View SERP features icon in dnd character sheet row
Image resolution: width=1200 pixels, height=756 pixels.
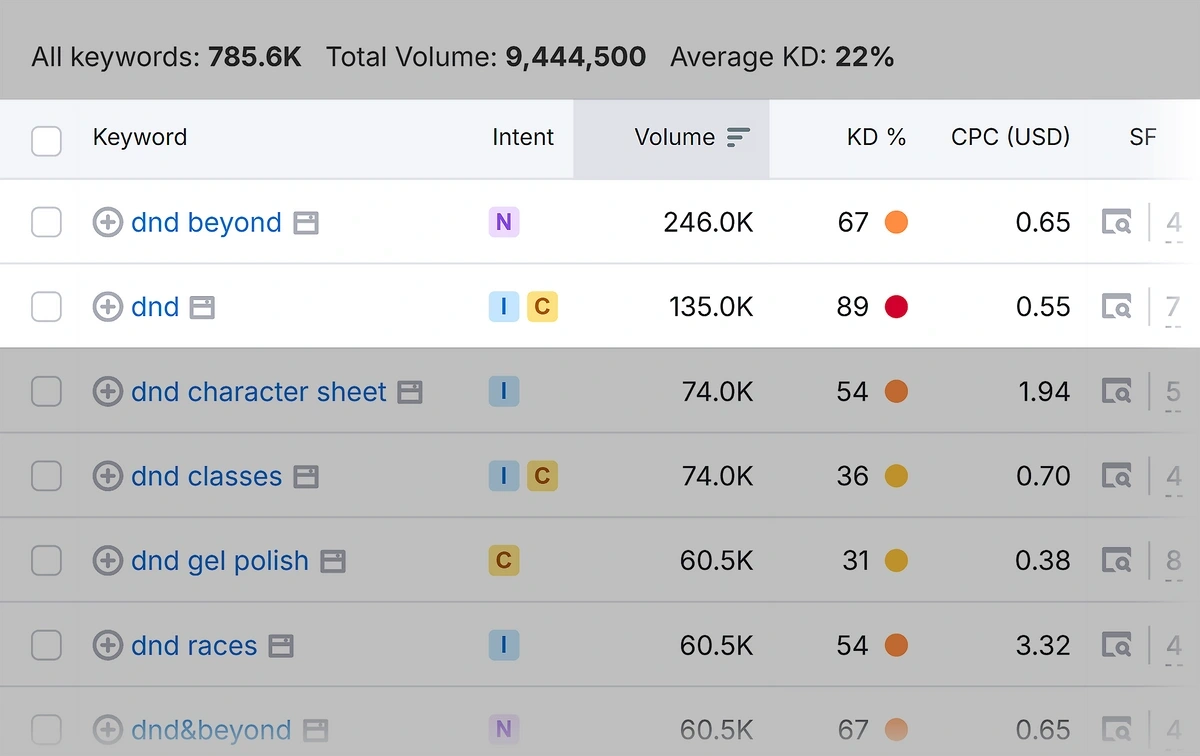pyautogui.click(x=1117, y=392)
